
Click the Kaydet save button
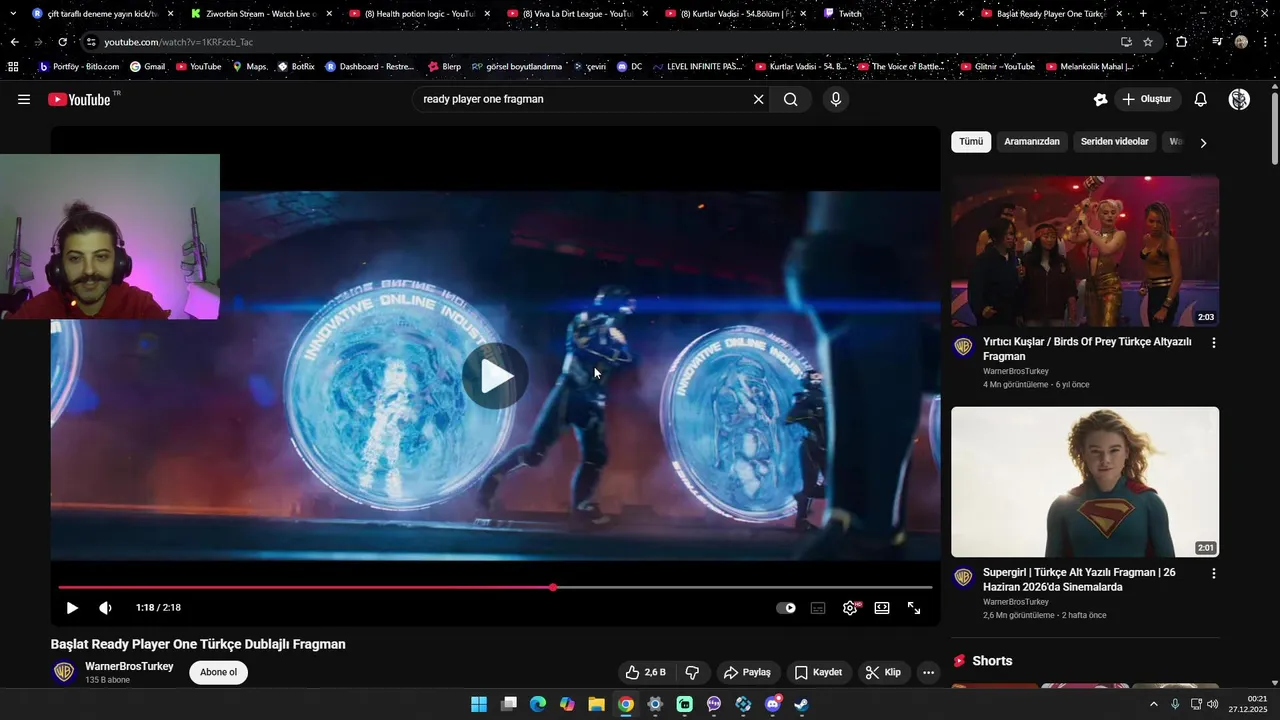coord(818,672)
